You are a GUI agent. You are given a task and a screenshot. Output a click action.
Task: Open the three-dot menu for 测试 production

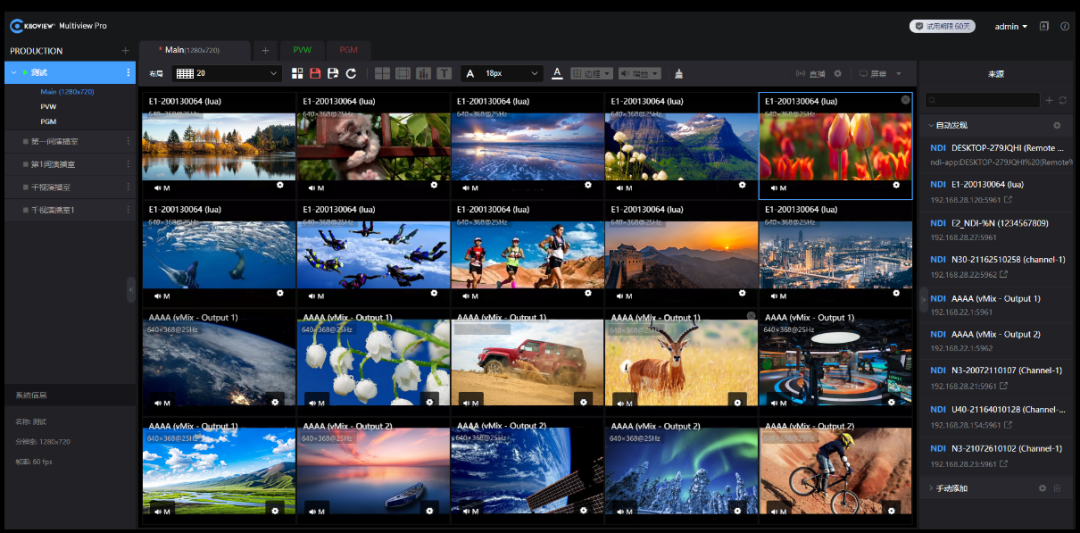click(x=128, y=72)
